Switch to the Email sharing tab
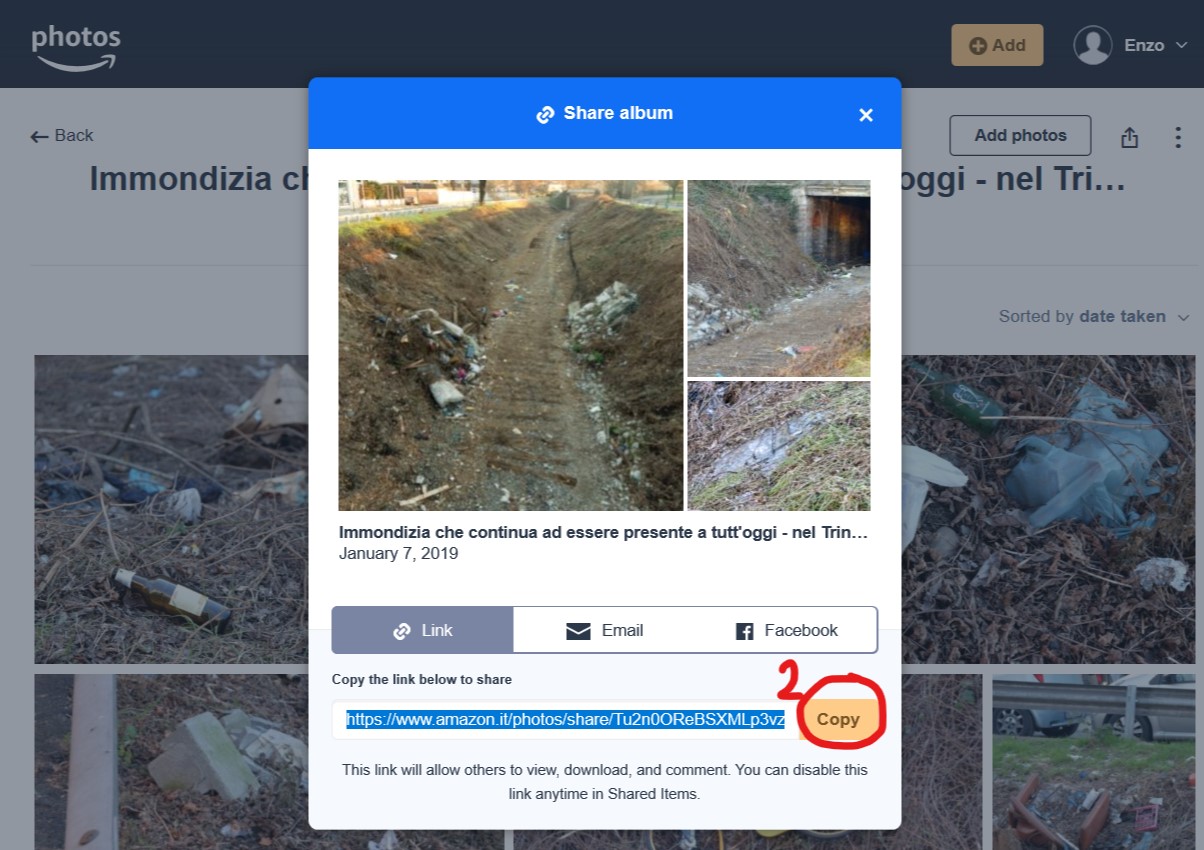The width and height of the screenshot is (1204, 850). 604,630
